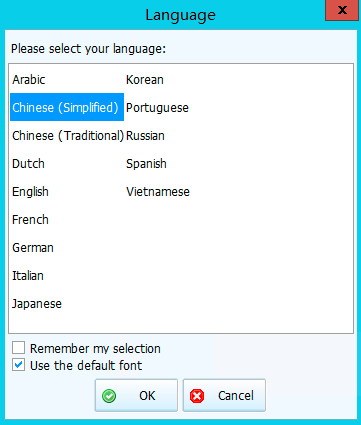Image resolution: width=361 pixels, height=425 pixels.
Task: Click the green checkmark icon on OK
Action: point(109,396)
